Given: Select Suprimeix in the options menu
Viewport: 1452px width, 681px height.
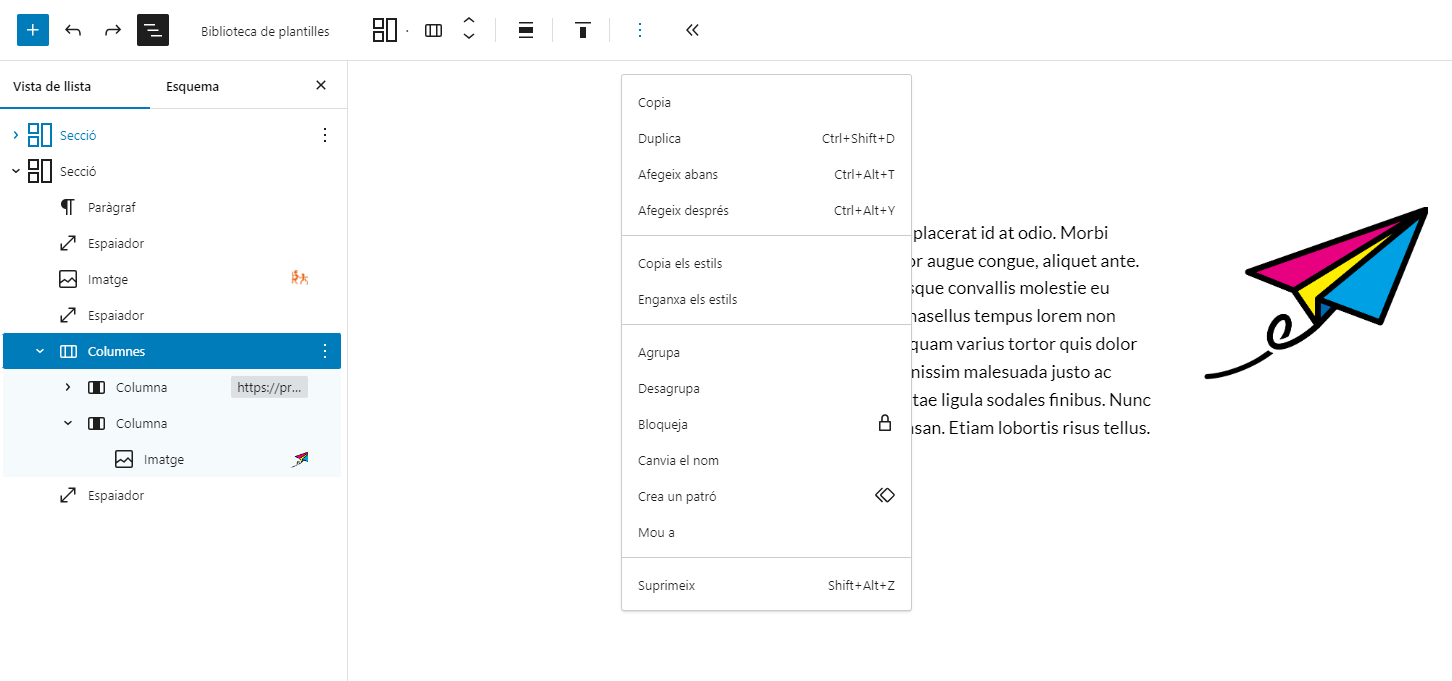Looking at the screenshot, I should click(x=666, y=585).
